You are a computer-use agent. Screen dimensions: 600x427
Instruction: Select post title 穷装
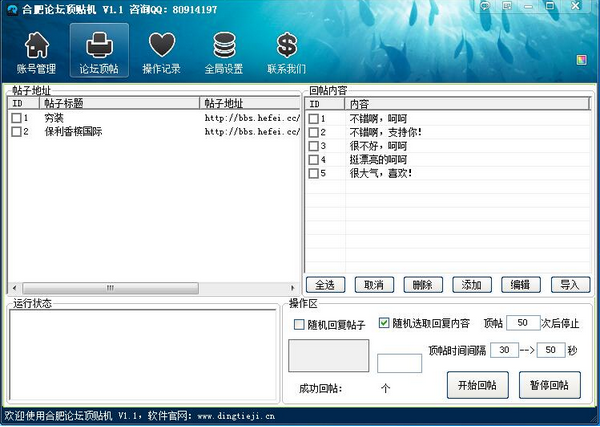pos(54,118)
